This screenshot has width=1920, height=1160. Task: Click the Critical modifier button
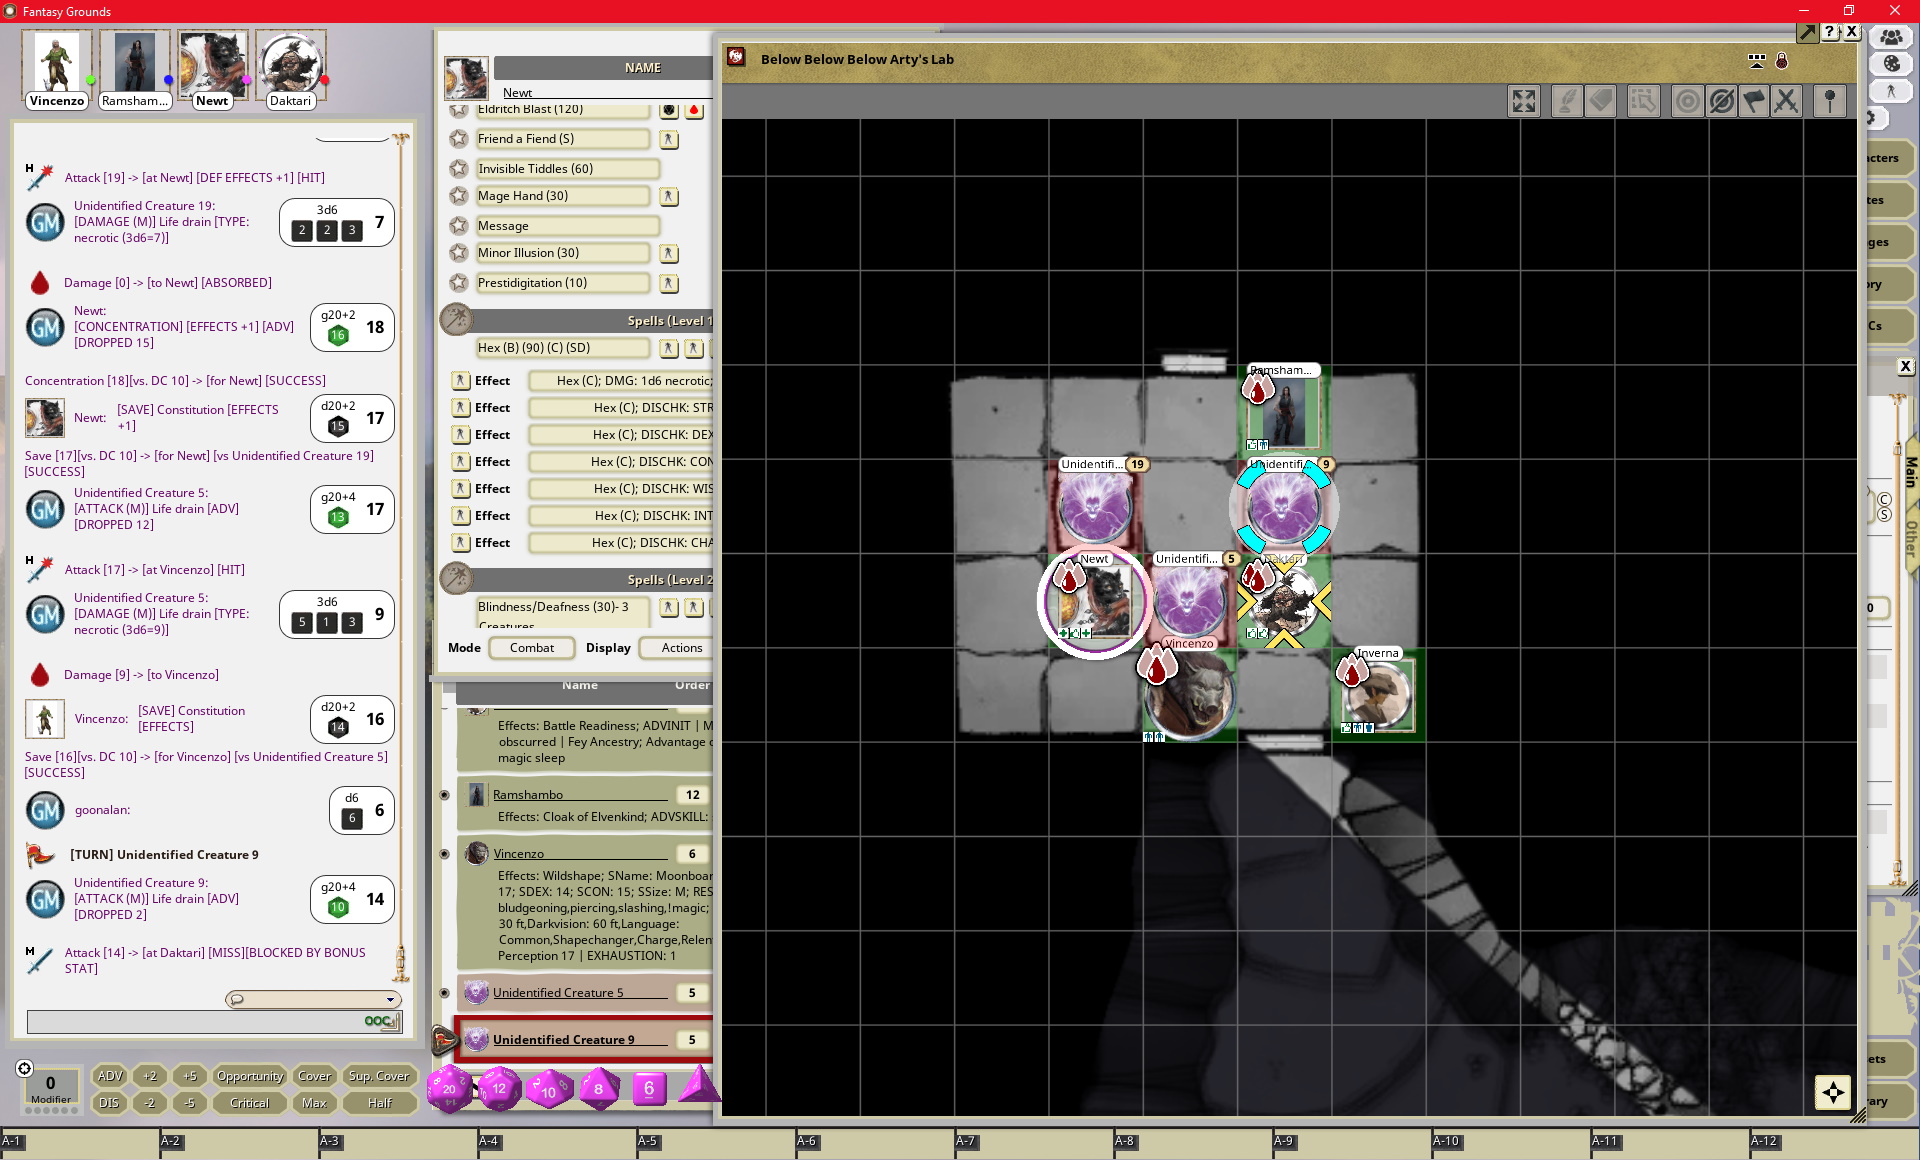click(x=250, y=1103)
